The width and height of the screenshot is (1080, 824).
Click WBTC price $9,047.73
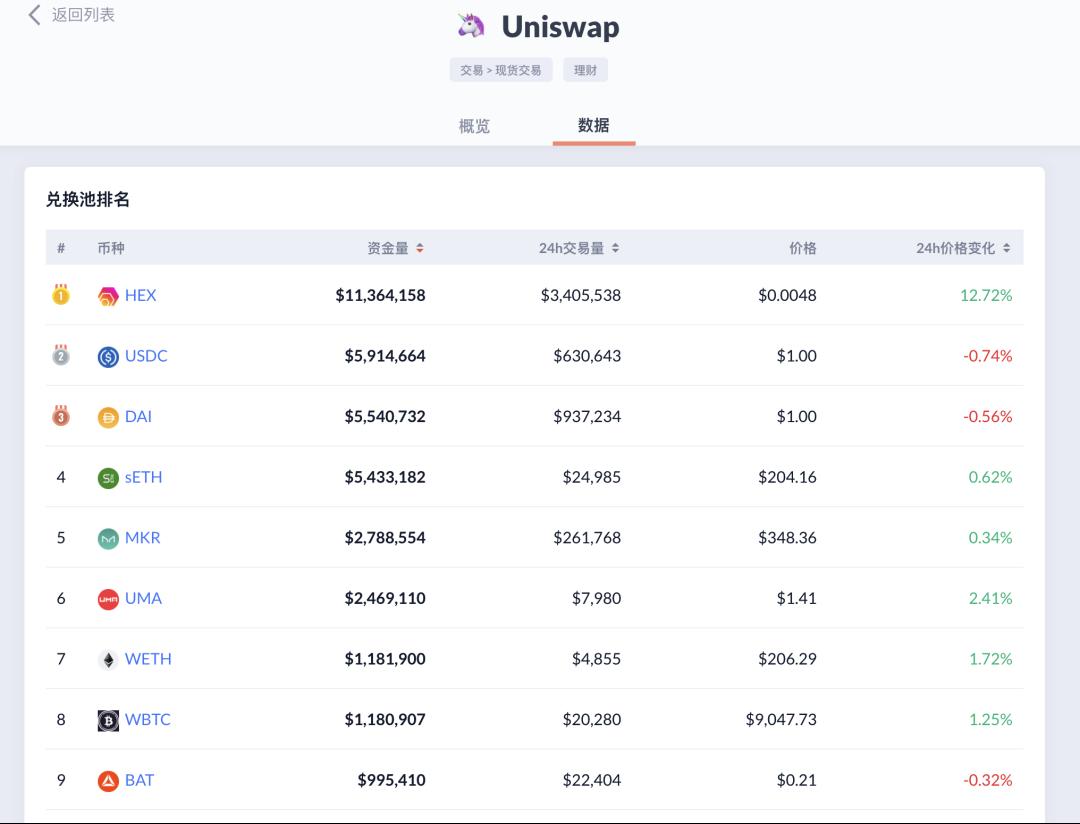(781, 719)
